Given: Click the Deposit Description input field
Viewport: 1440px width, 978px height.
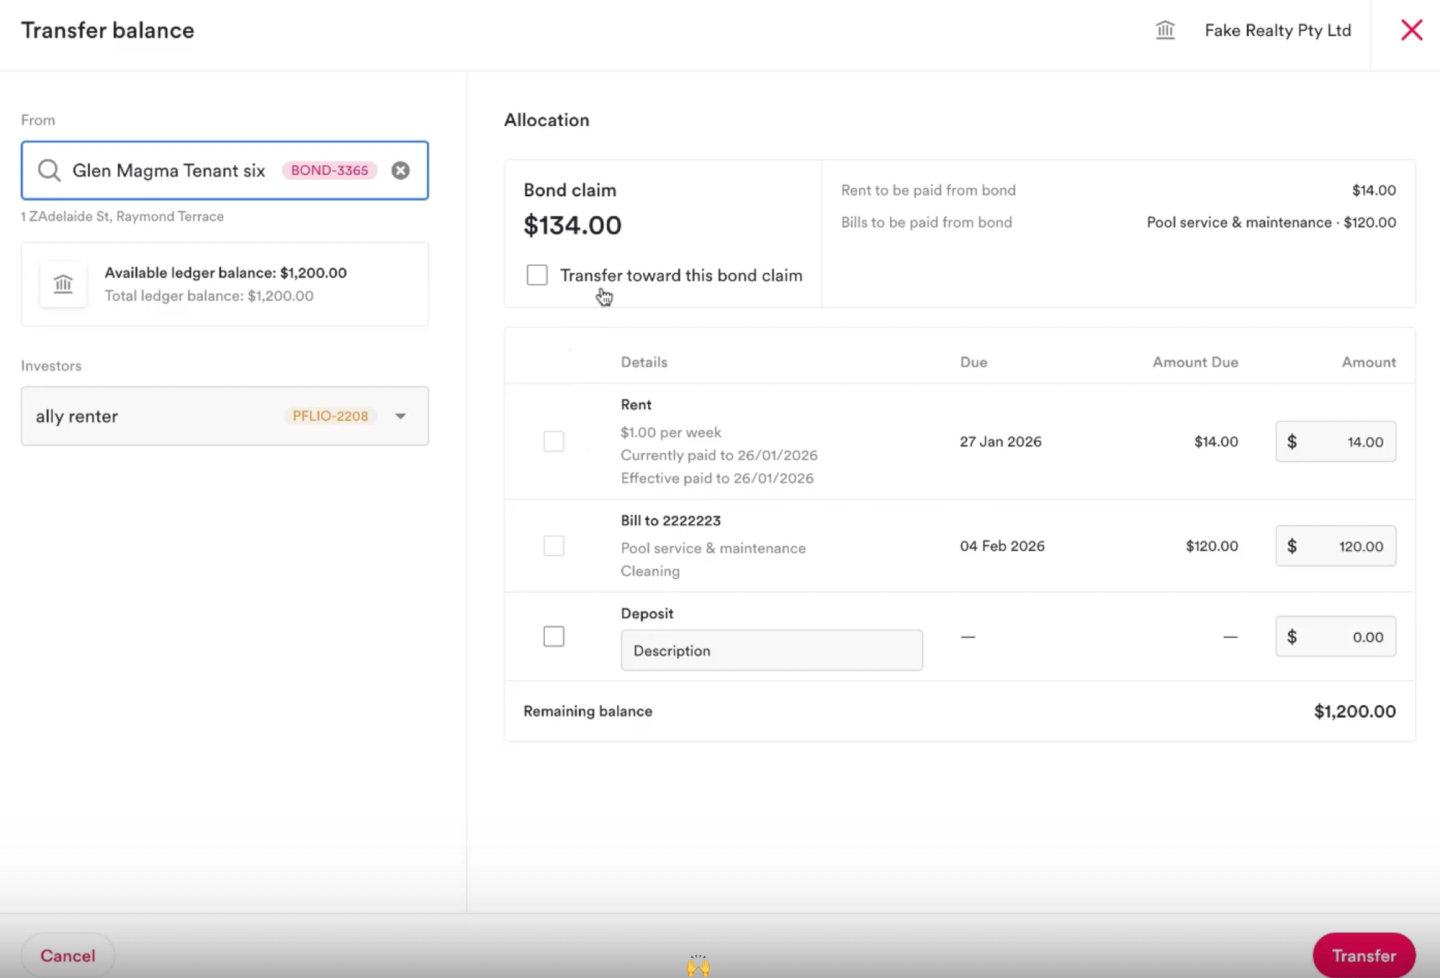Looking at the screenshot, I should [771, 650].
